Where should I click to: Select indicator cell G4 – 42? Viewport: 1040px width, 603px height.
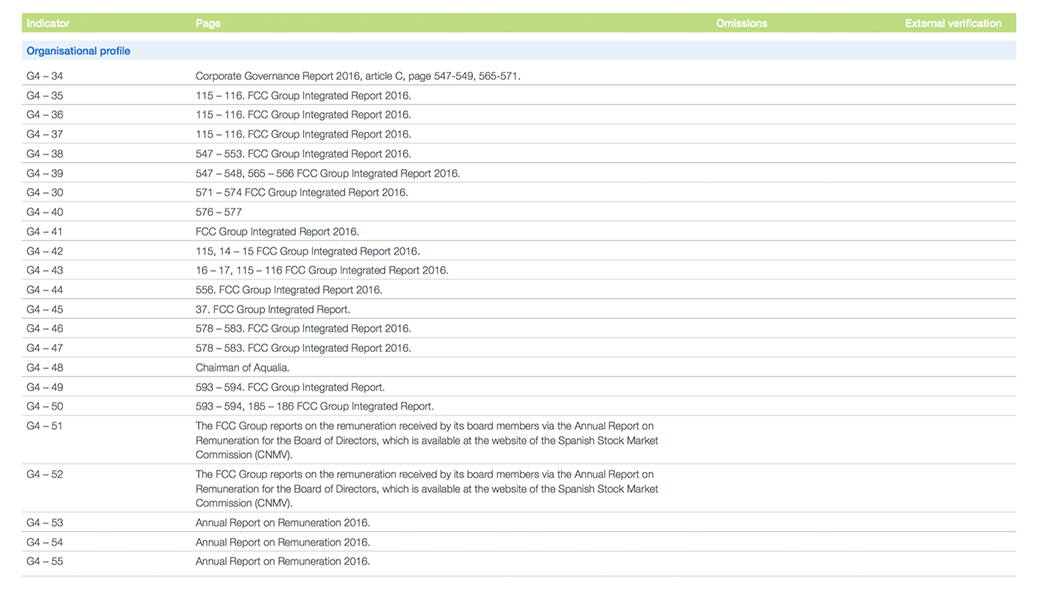tap(44, 251)
